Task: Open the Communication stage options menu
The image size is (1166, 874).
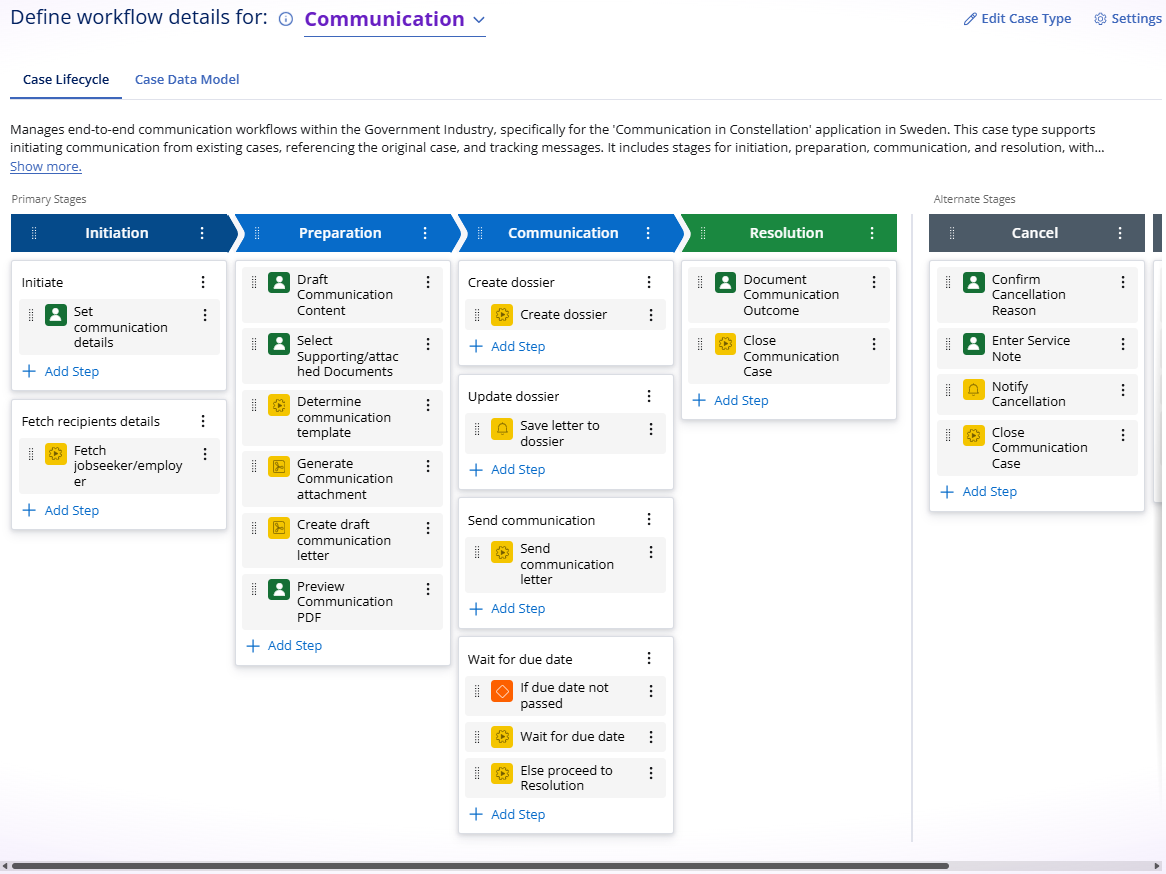Action: [x=648, y=233]
